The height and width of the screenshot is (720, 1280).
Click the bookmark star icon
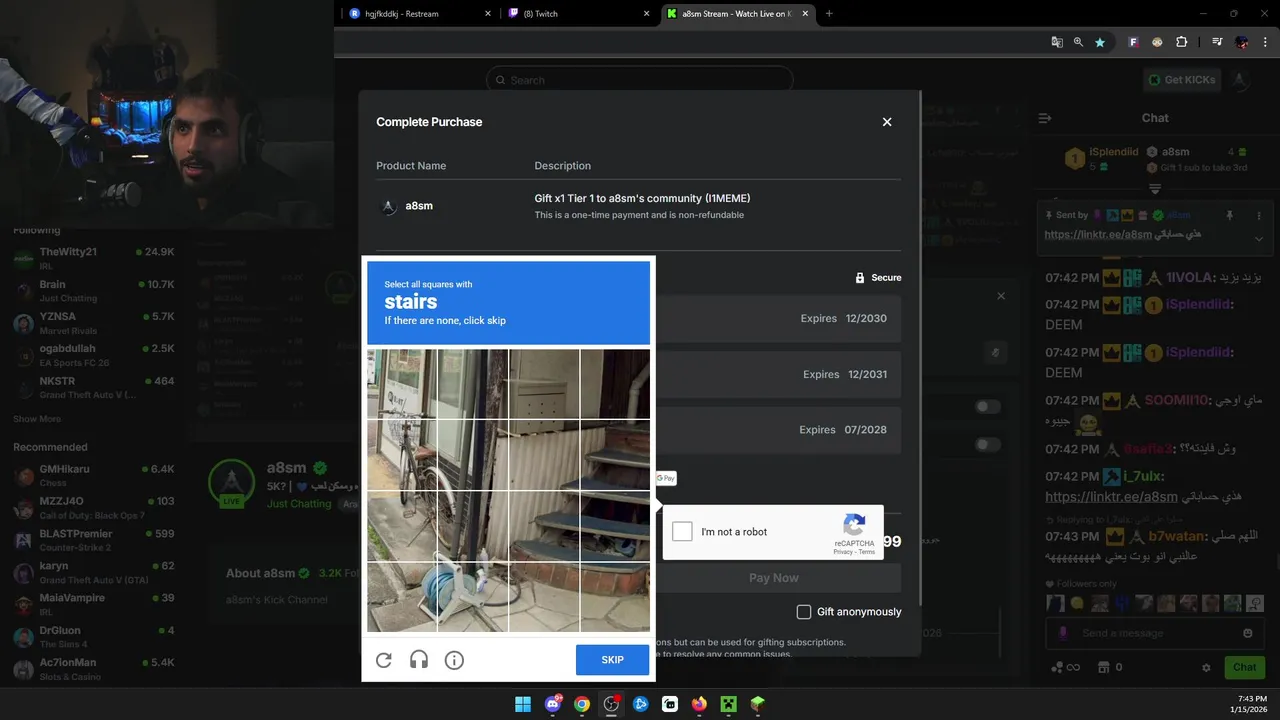(1100, 42)
